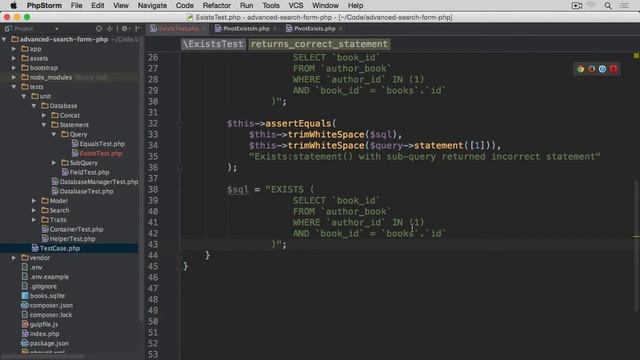Select TestCase.php file
This screenshot has height=360, width=640.
click(60, 248)
